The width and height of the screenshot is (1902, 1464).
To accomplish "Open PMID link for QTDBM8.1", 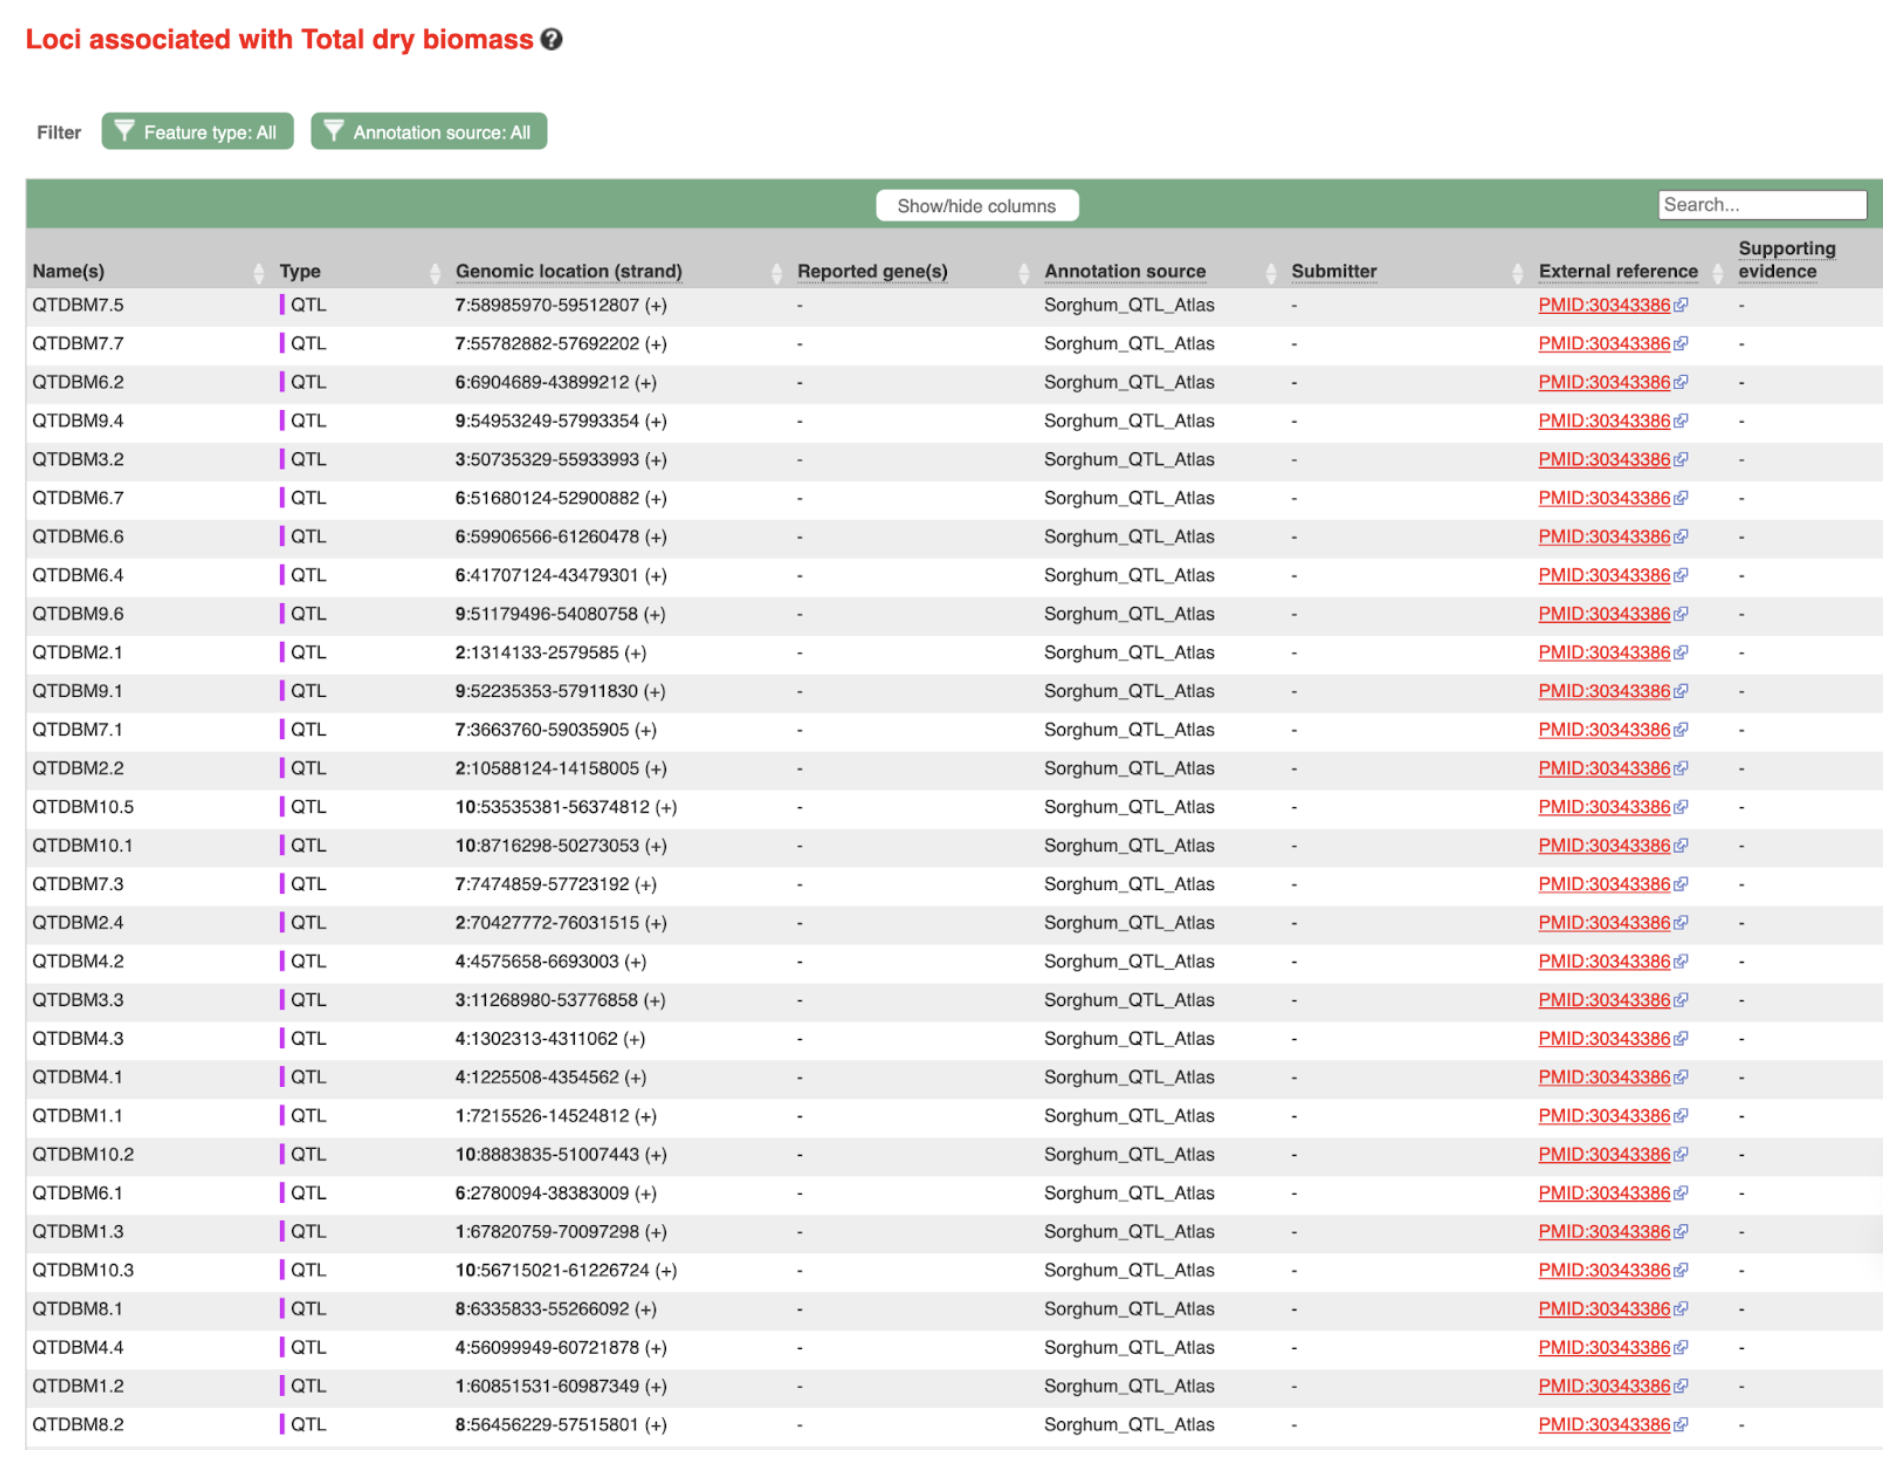I will click(x=1604, y=1309).
